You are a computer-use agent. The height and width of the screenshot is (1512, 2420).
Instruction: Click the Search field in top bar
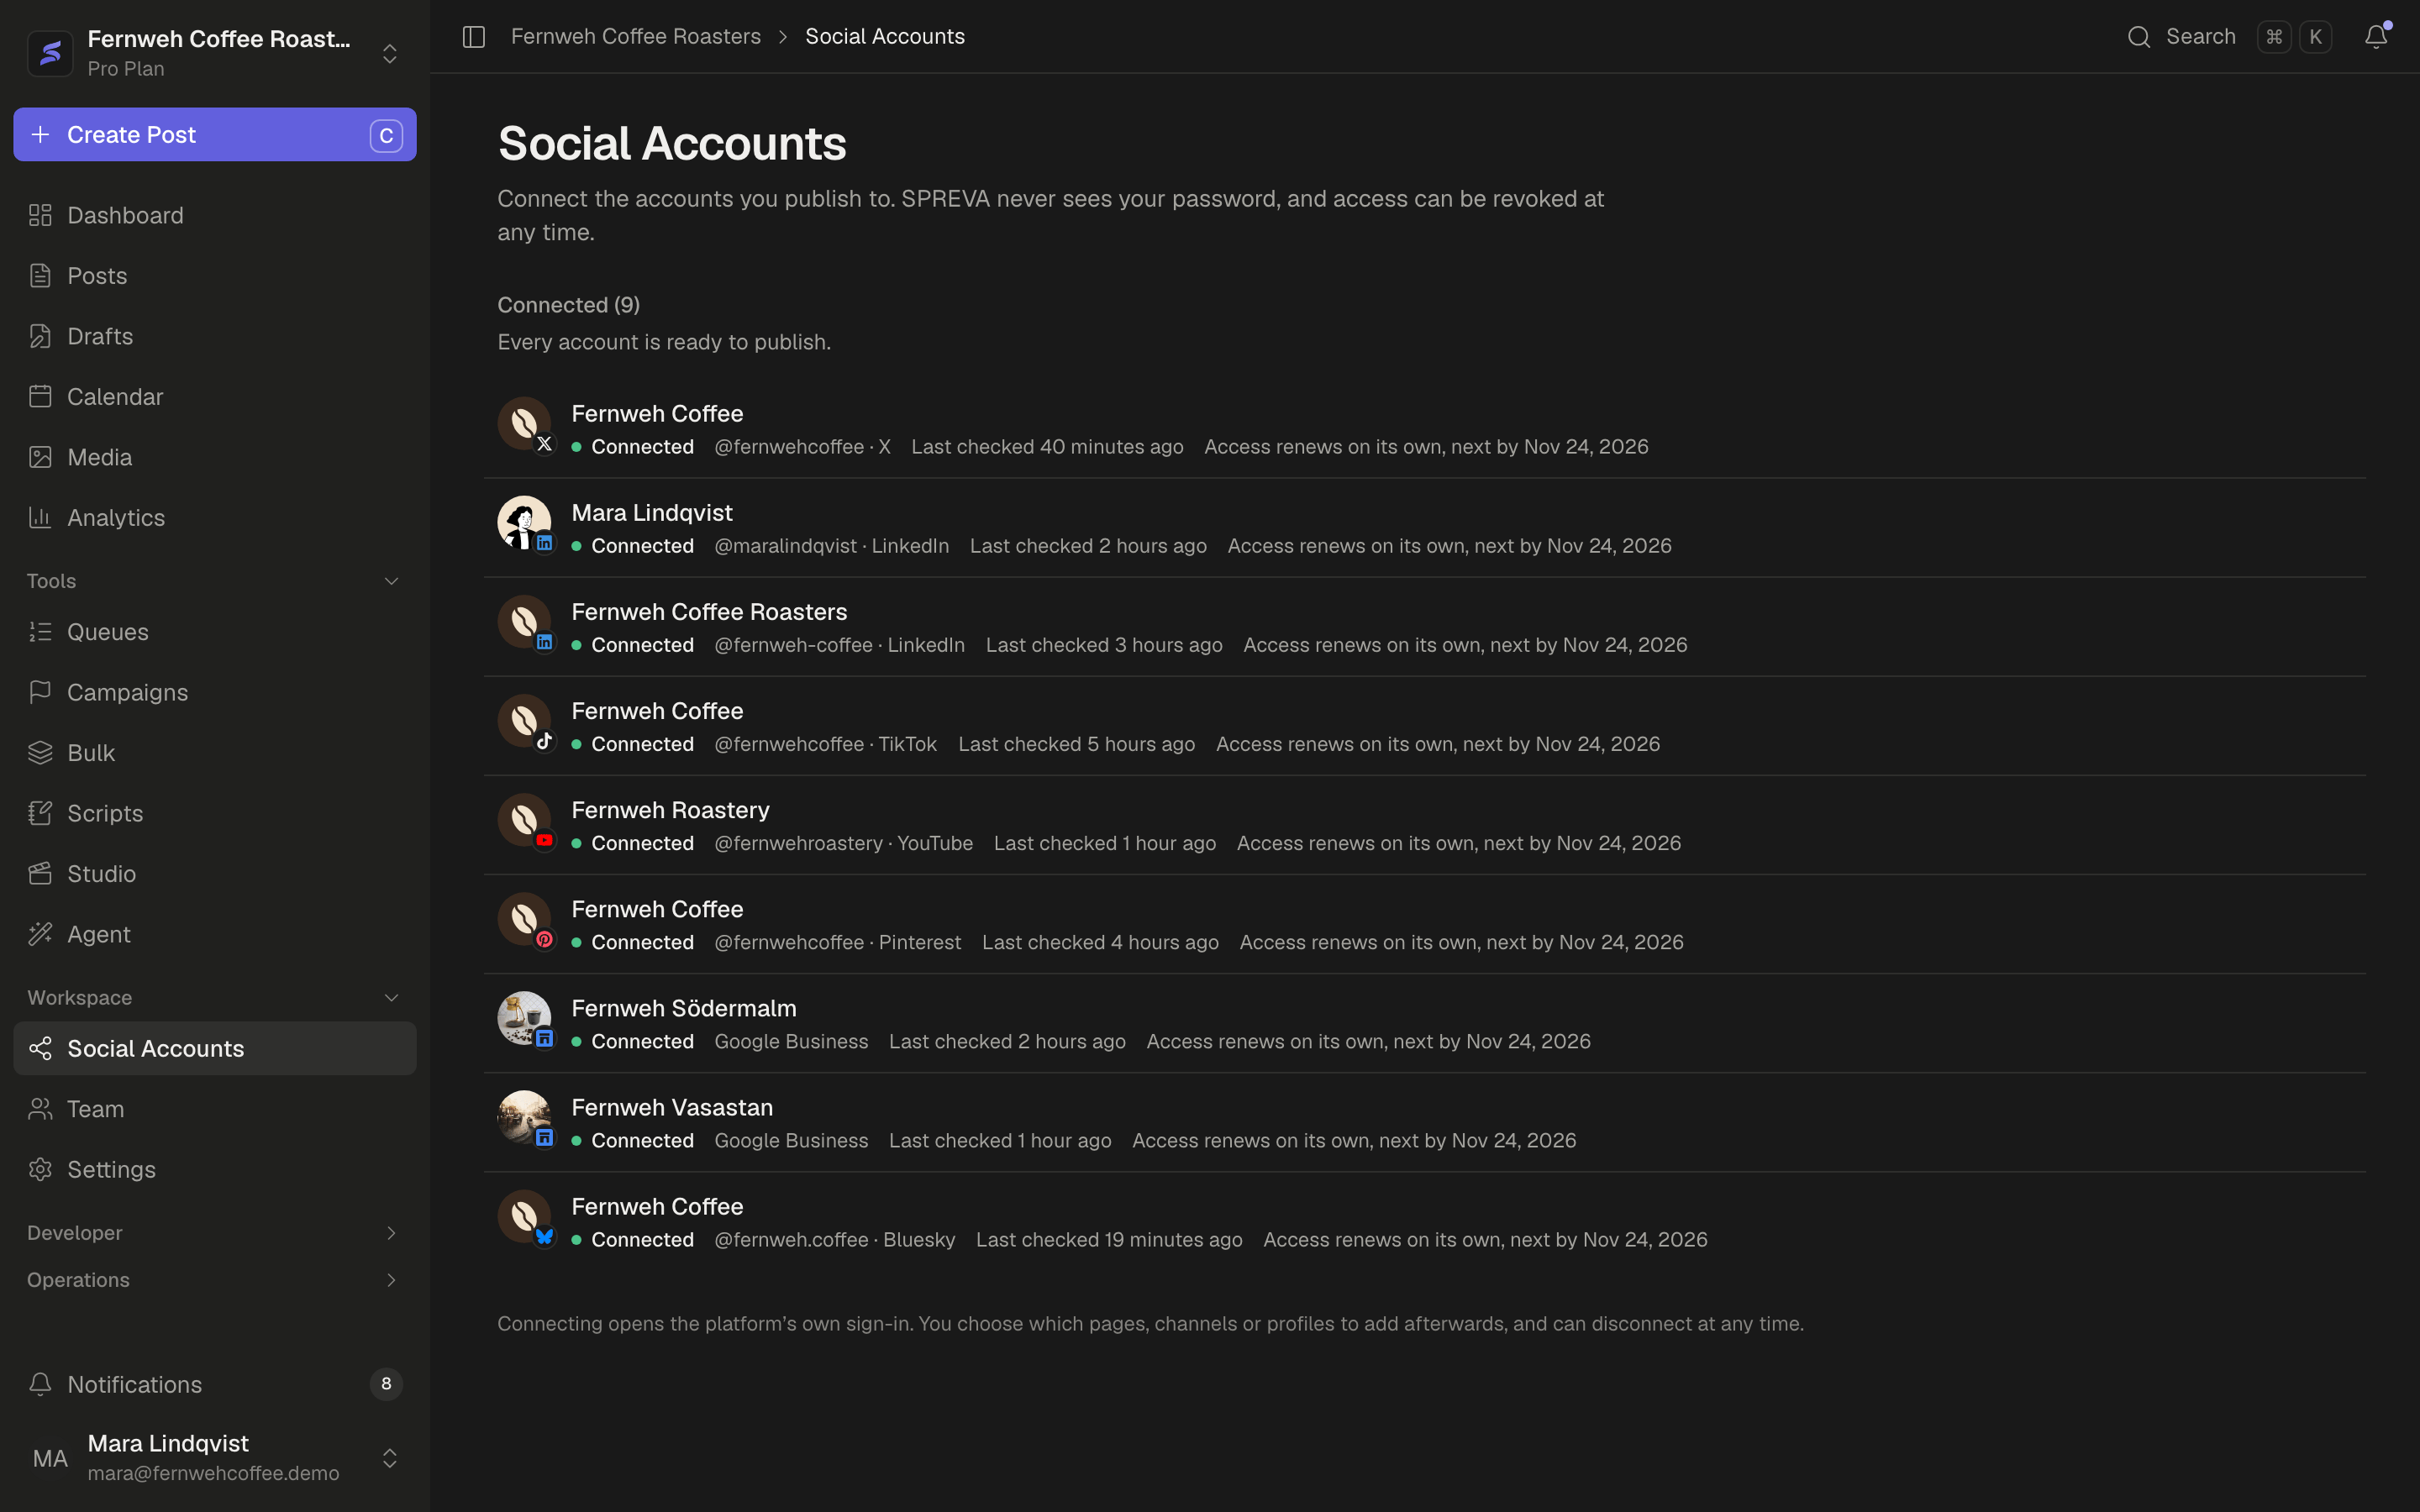2230,37
